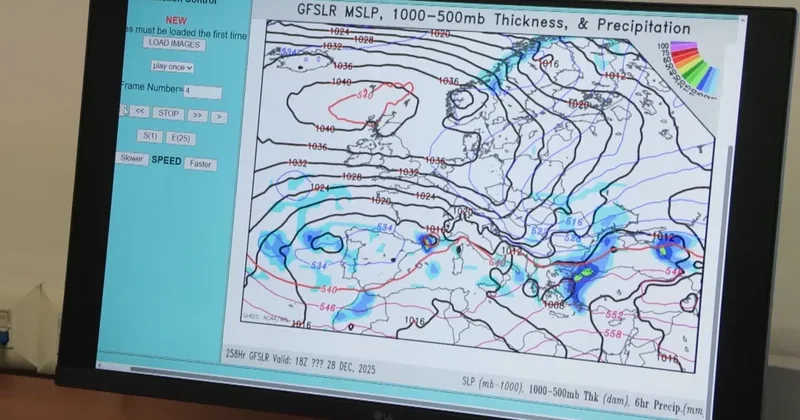
Task: Jump to end frame using E(25)
Action: click(181, 138)
